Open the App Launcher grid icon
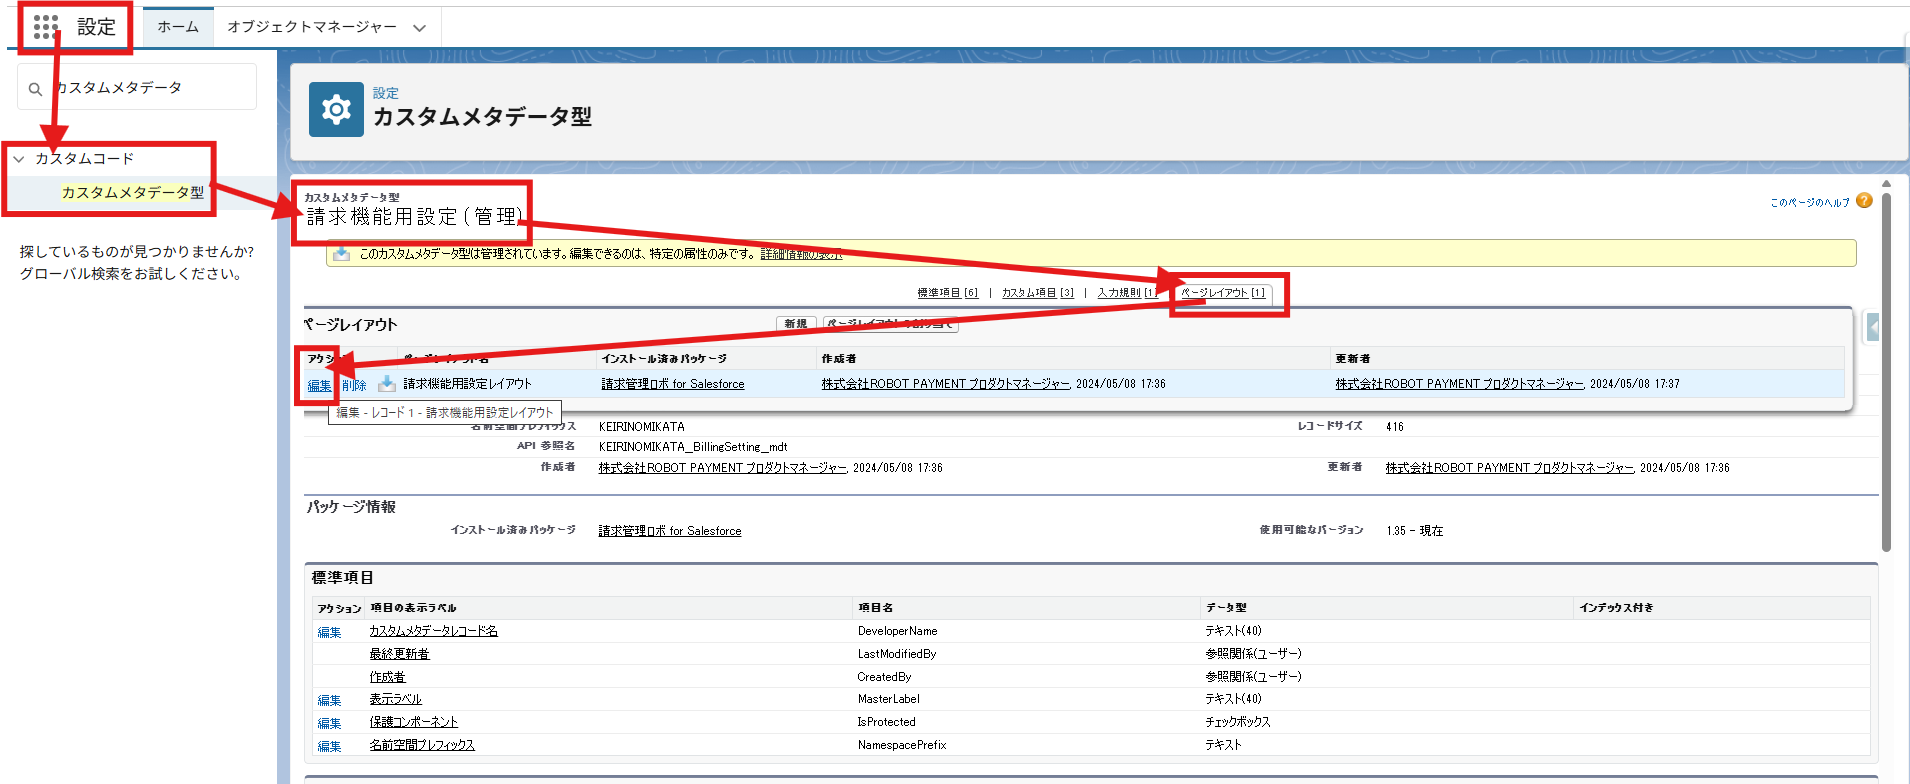This screenshot has height=784, width=1910. click(x=46, y=27)
